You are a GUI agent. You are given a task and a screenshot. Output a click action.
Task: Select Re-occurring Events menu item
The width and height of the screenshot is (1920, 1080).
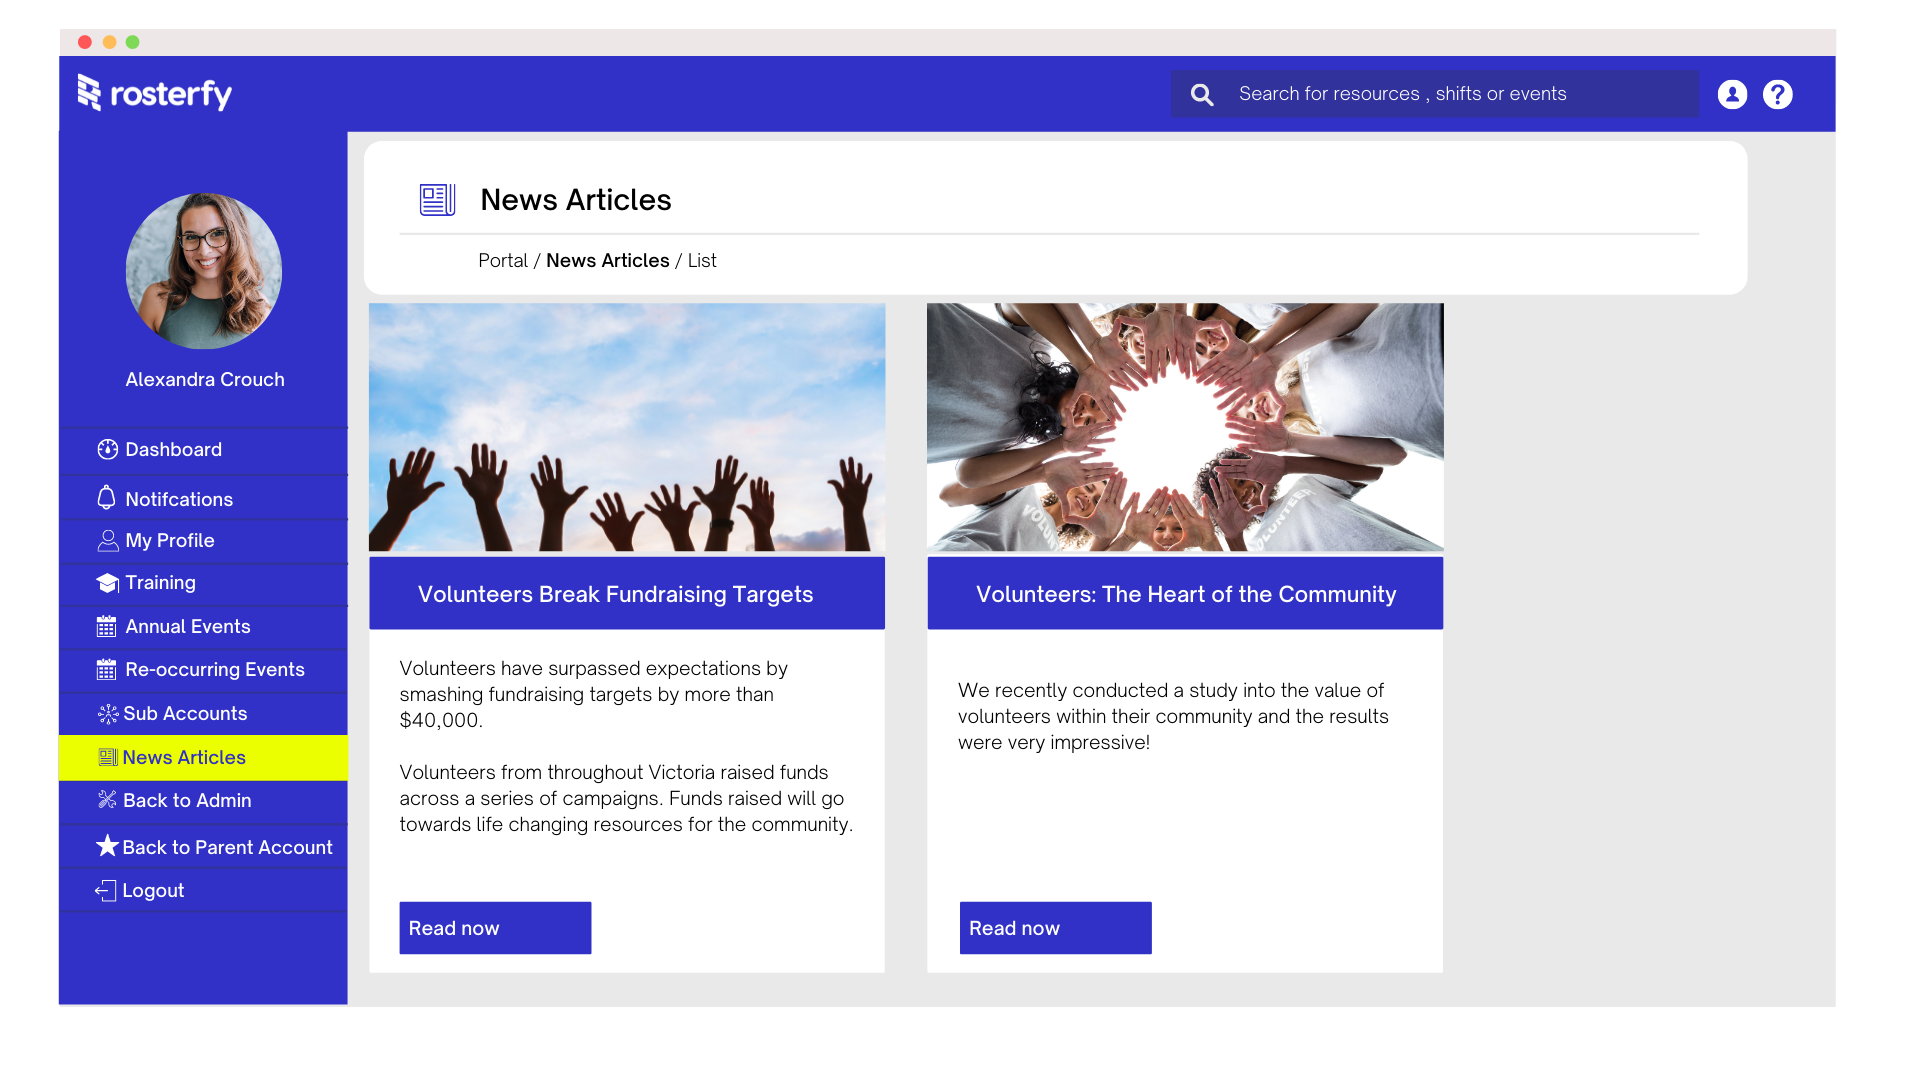click(x=204, y=670)
